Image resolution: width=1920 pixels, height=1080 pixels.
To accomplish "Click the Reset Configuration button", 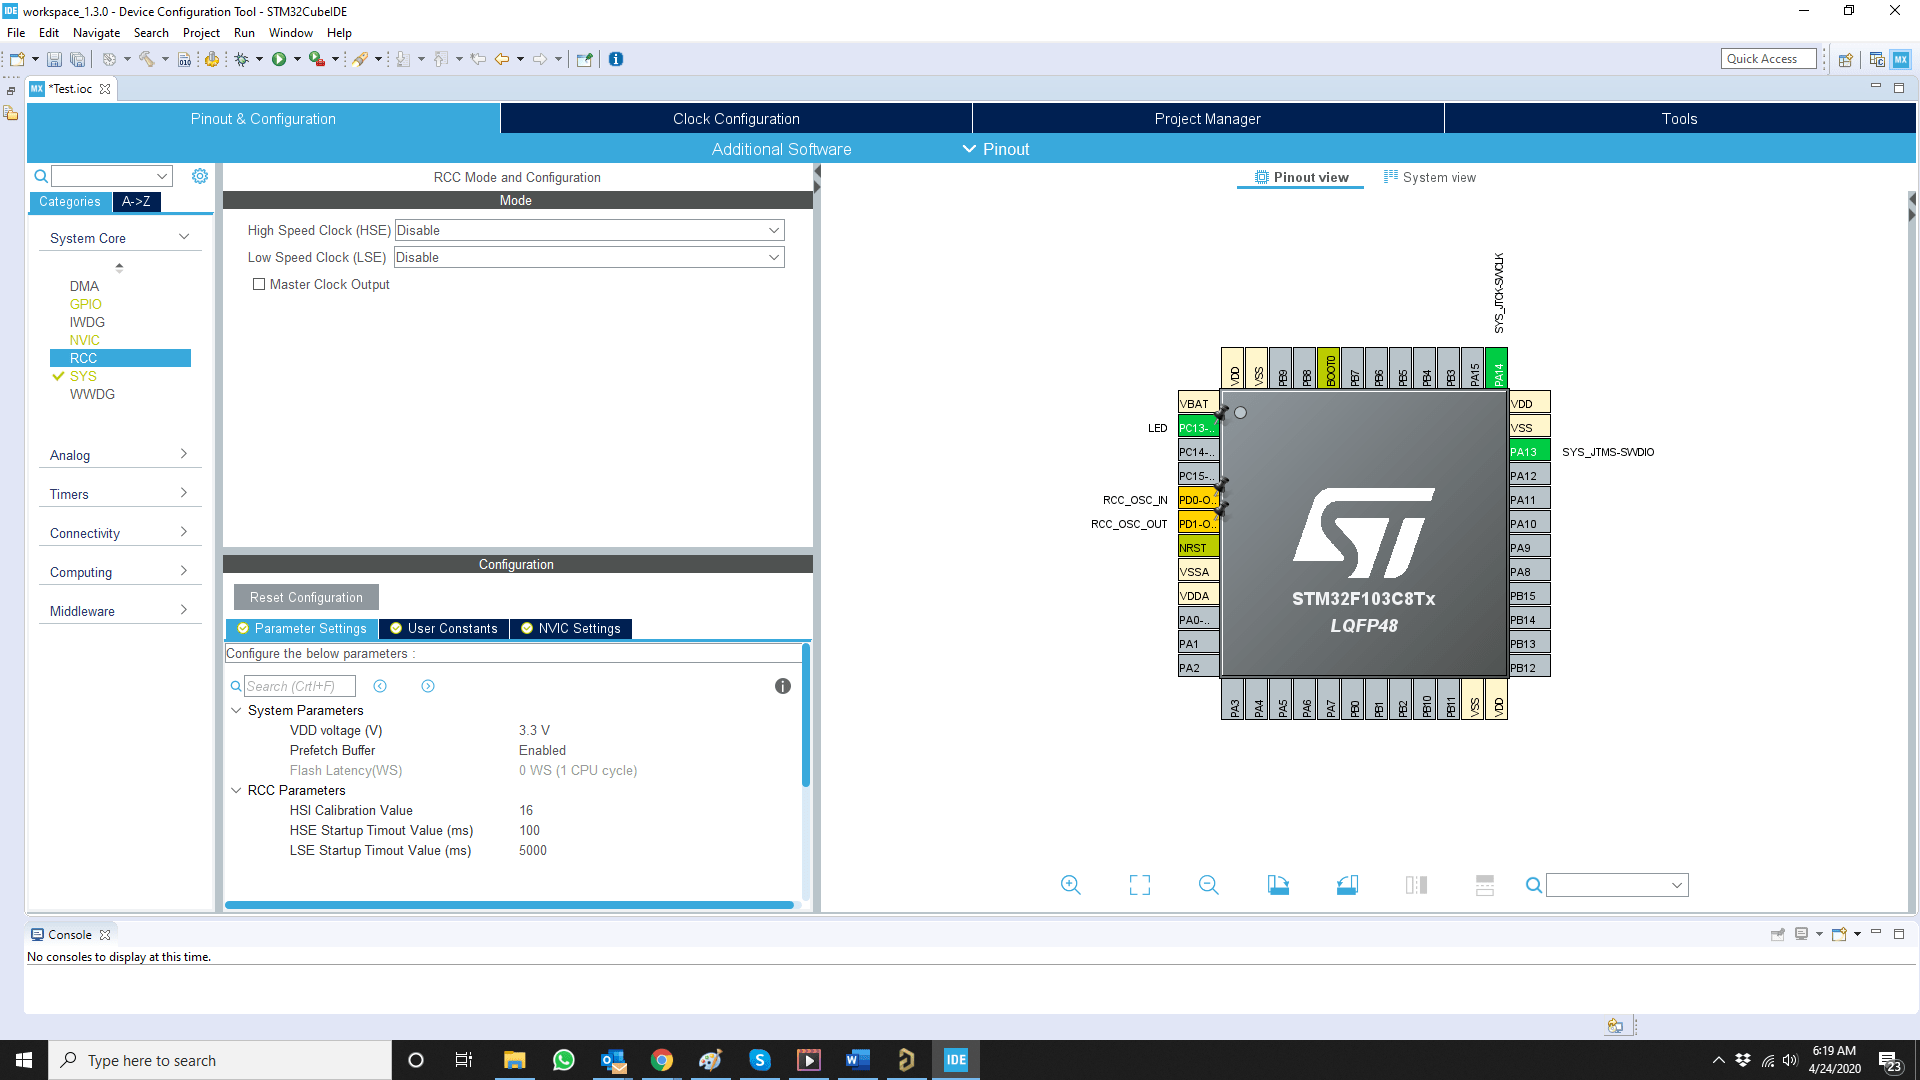I will (306, 597).
